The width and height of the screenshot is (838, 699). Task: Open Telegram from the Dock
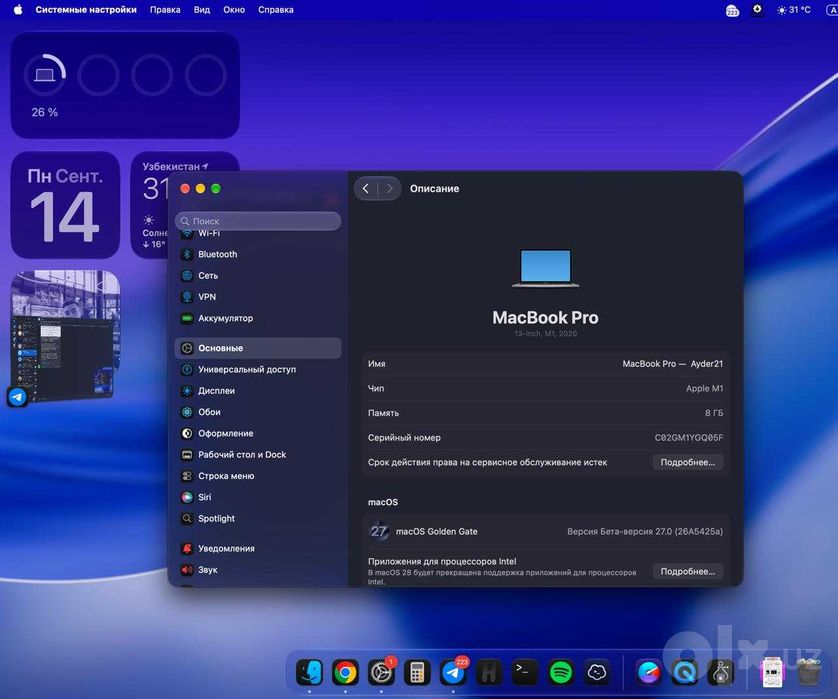pos(453,672)
